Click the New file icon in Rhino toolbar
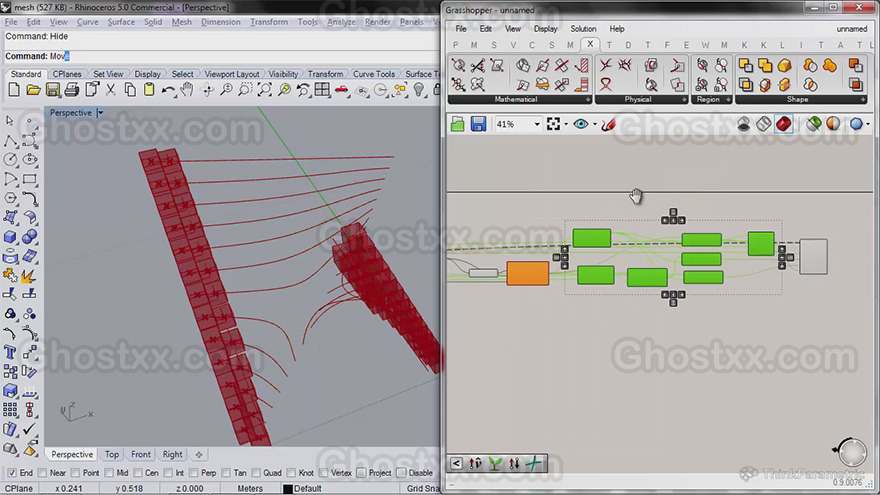Viewport: 880px width, 495px height. 14,90
